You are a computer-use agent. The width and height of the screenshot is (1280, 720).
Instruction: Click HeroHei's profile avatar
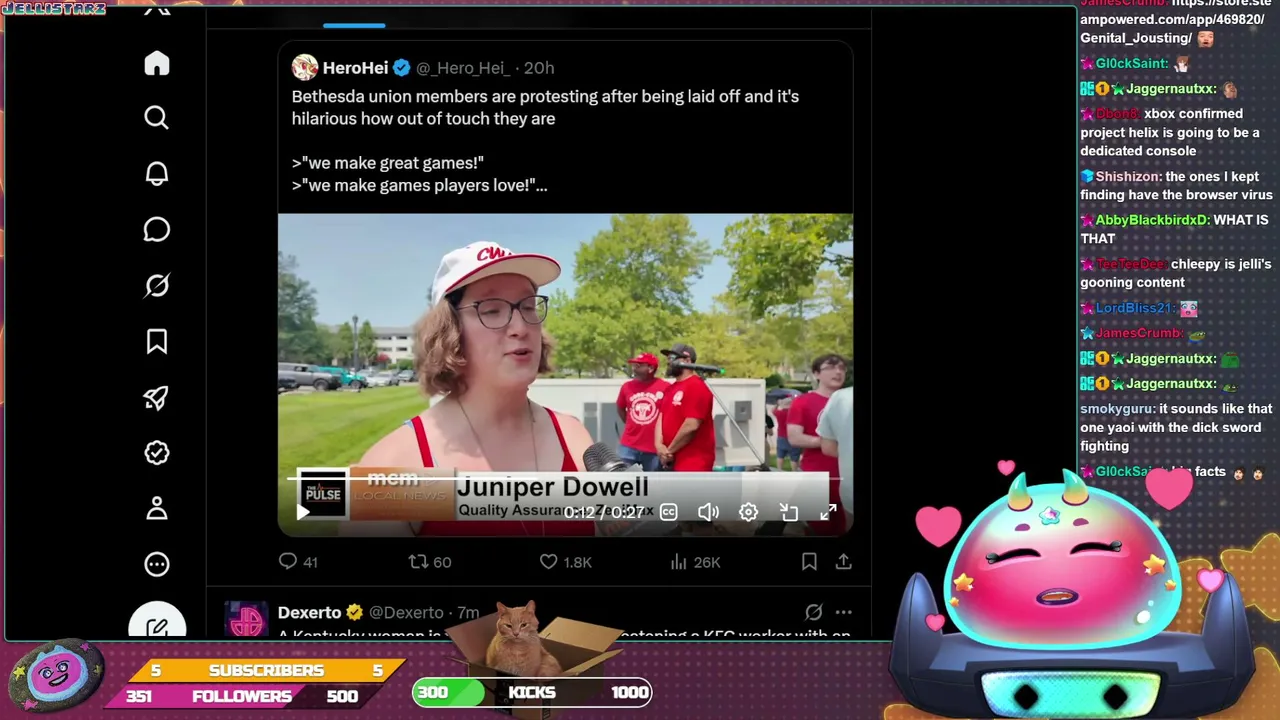305,68
